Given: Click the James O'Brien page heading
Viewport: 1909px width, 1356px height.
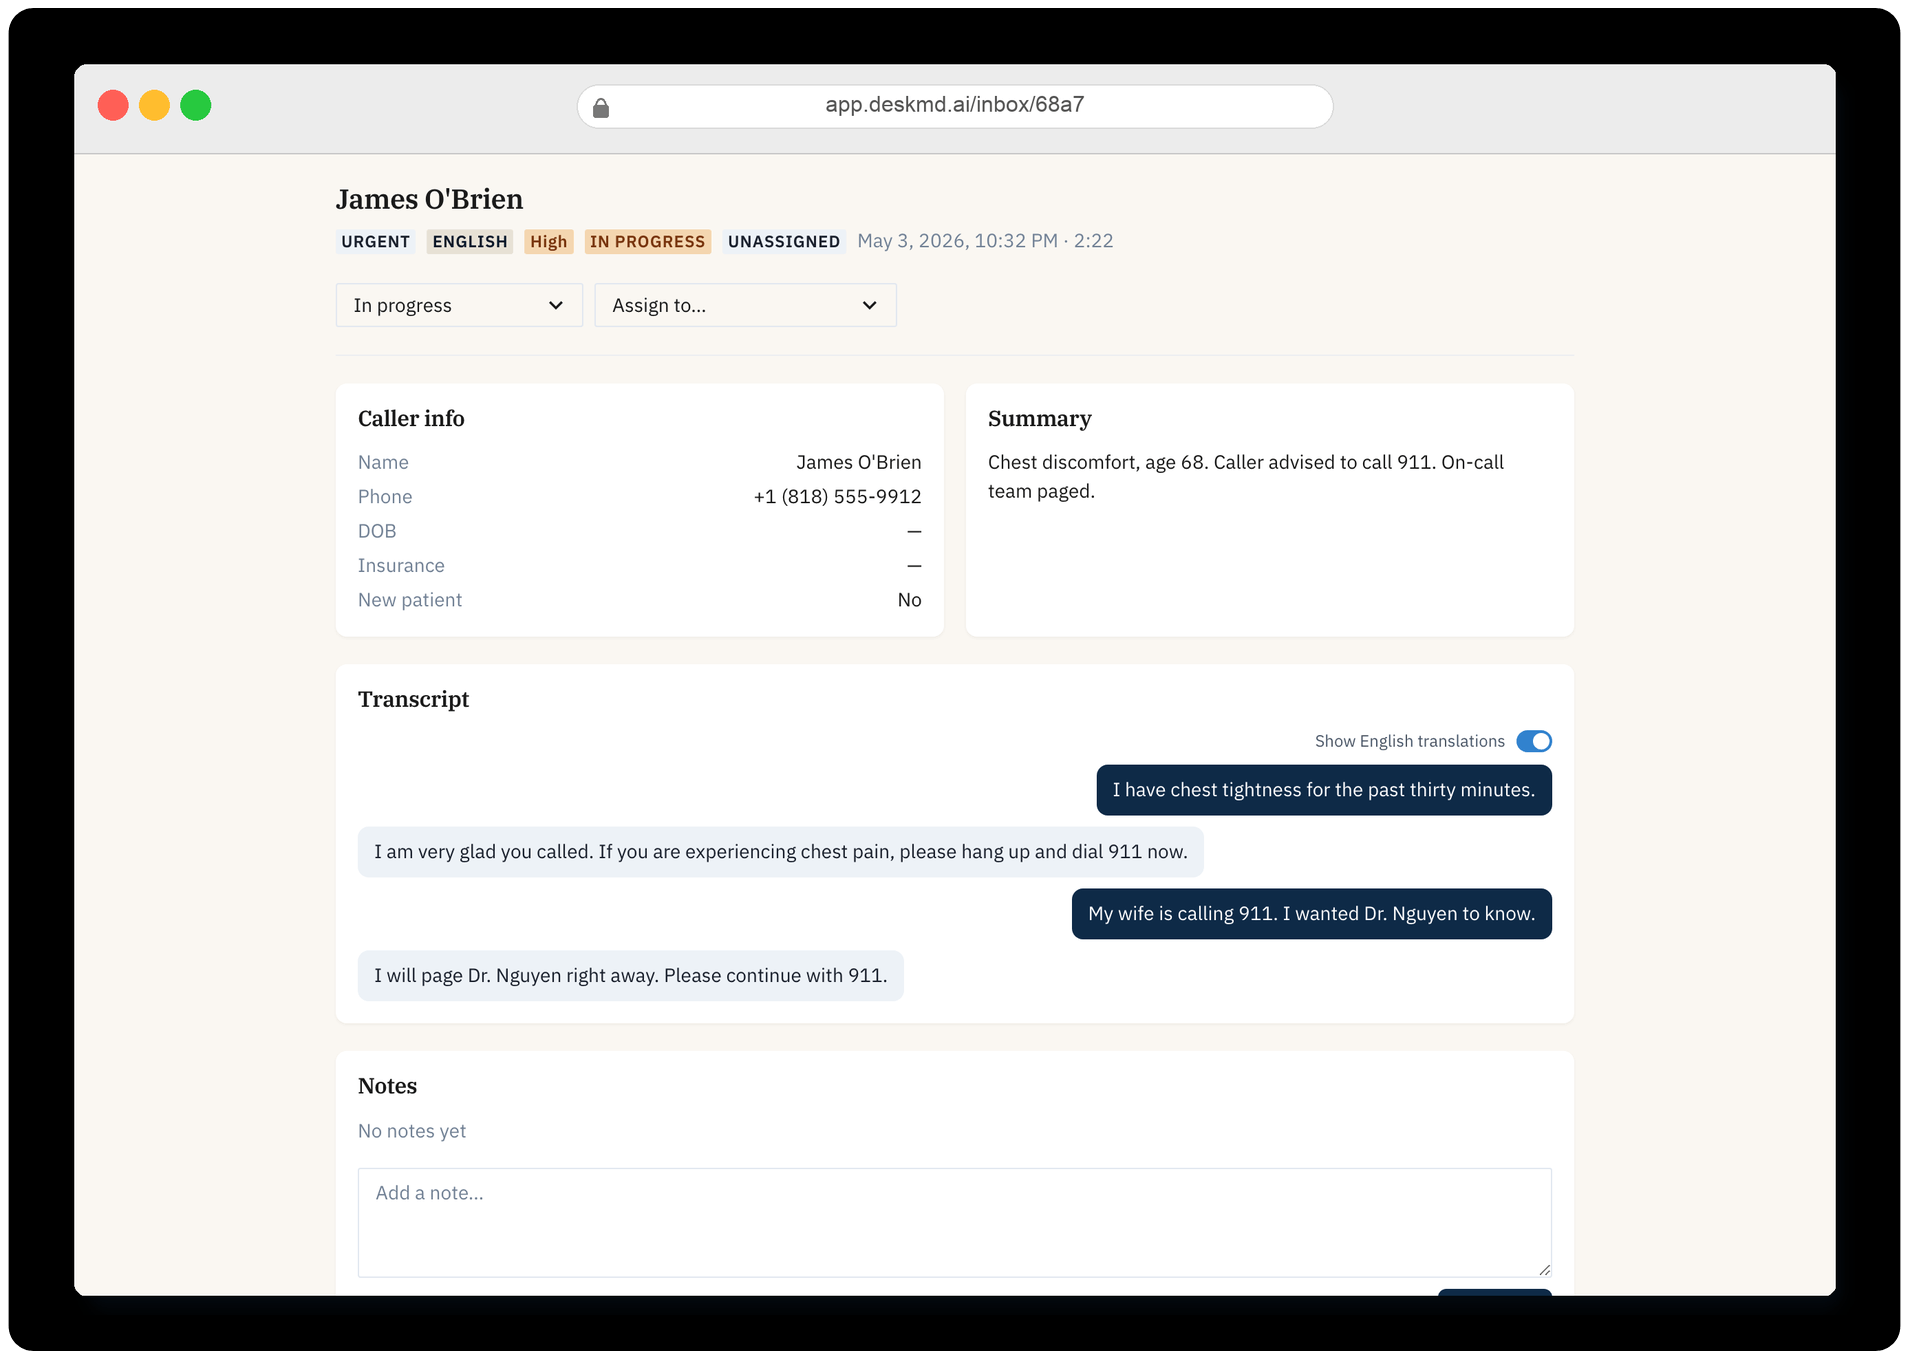Looking at the screenshot, I should 430,199.
